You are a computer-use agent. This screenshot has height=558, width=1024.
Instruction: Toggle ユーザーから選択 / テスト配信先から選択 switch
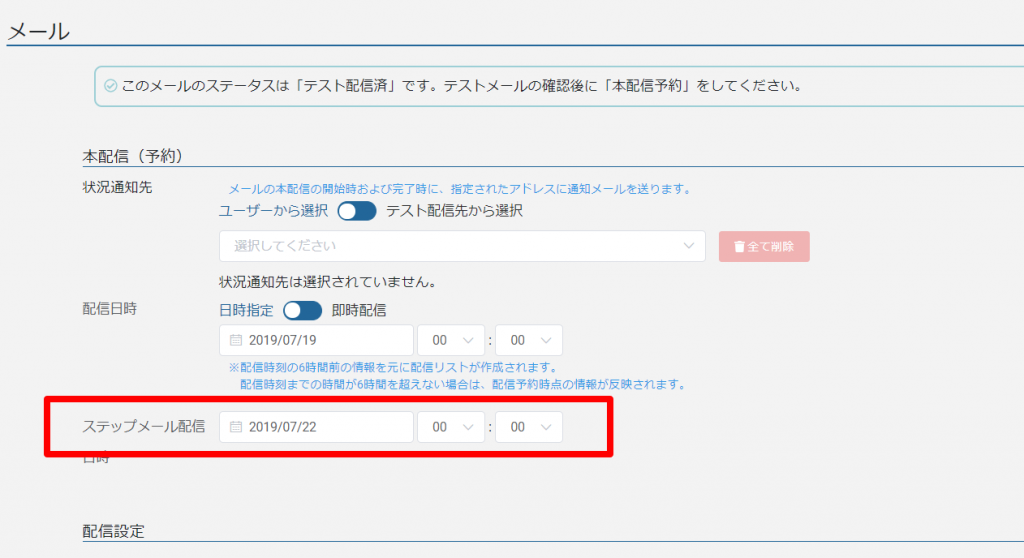click(x=357, y=211)
